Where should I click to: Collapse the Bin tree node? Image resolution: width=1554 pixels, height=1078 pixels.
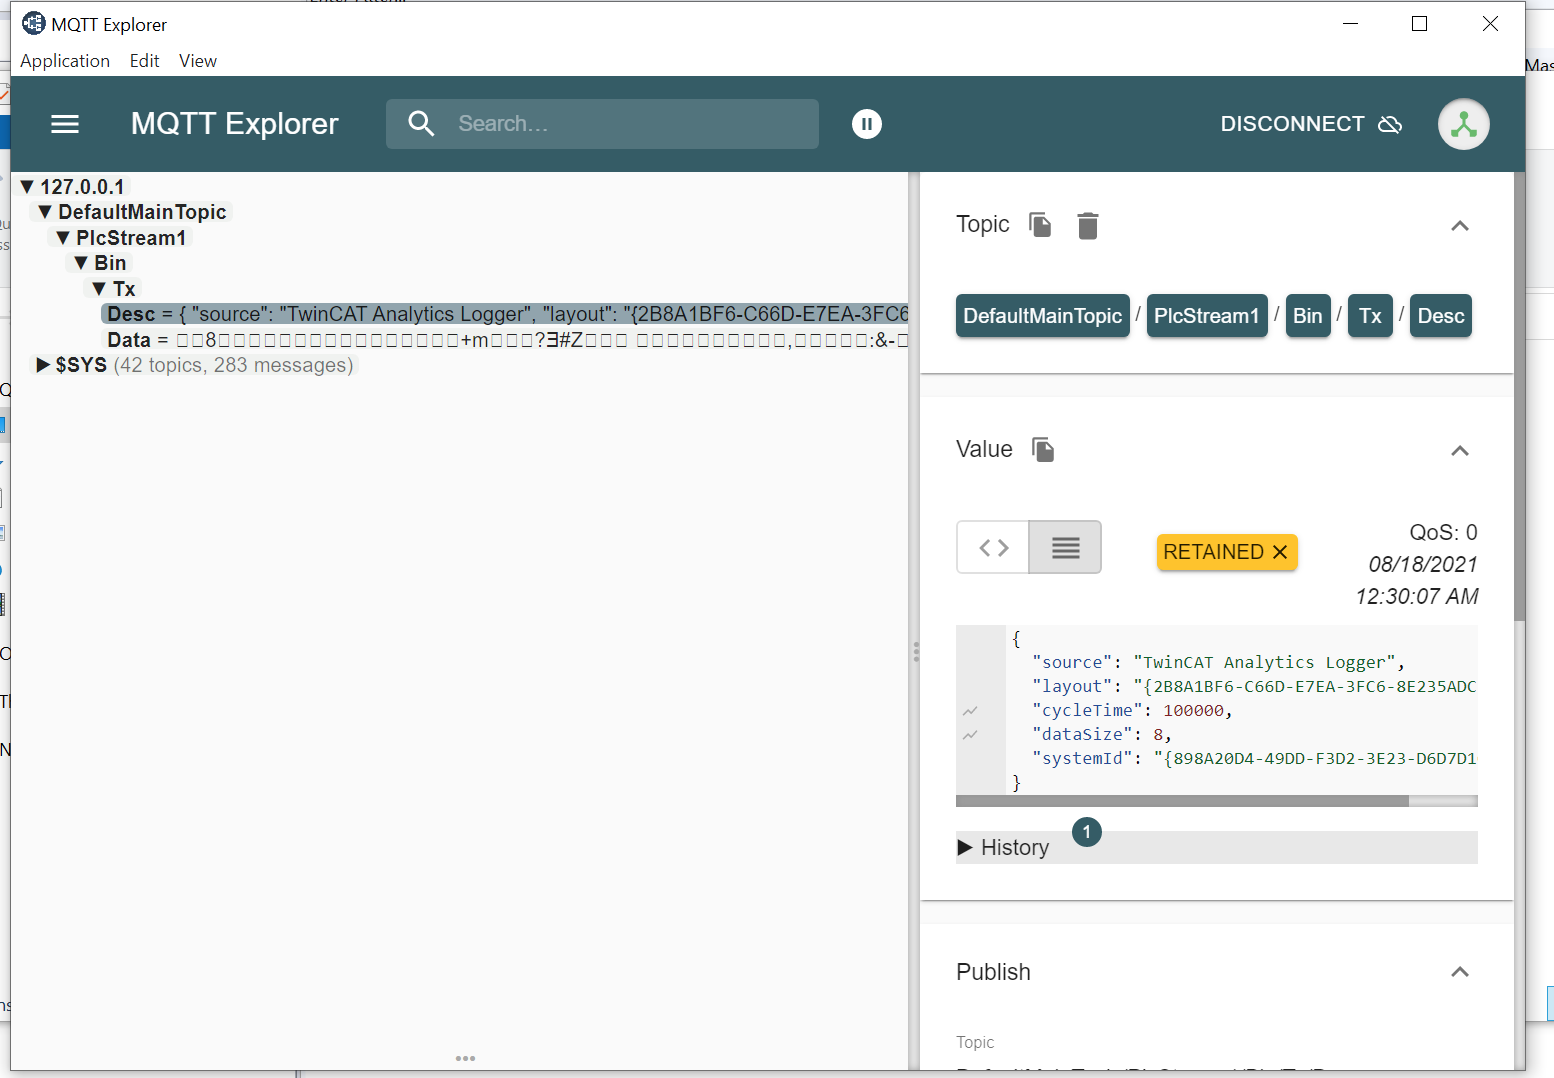81,263
